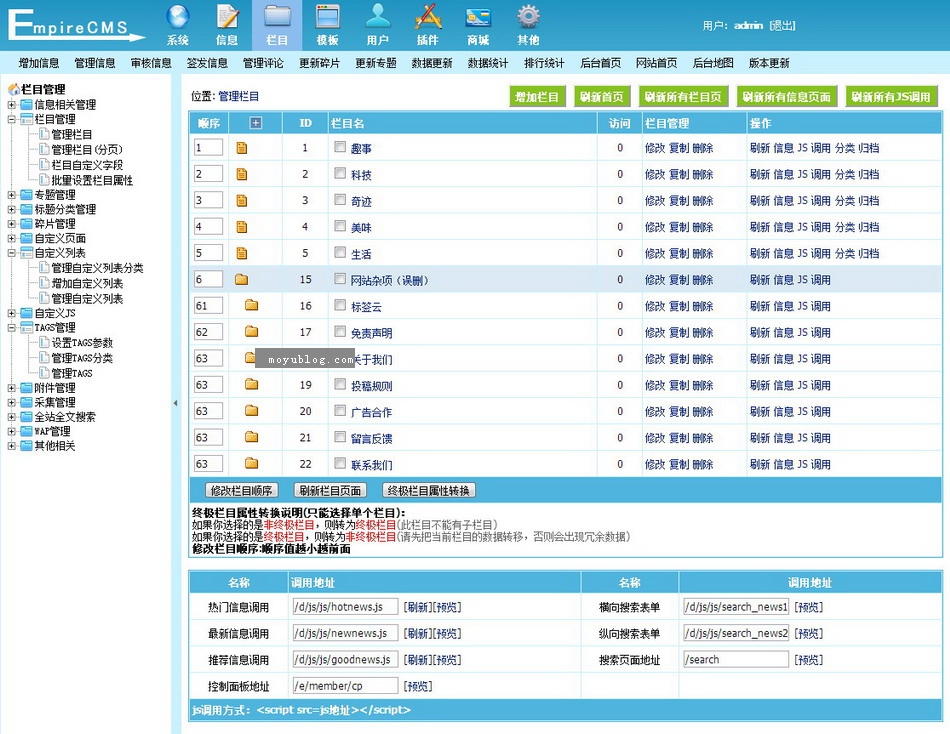Click 删除 in the 科技 row
The width and height of the screenshot is (950, 734).
703,175
